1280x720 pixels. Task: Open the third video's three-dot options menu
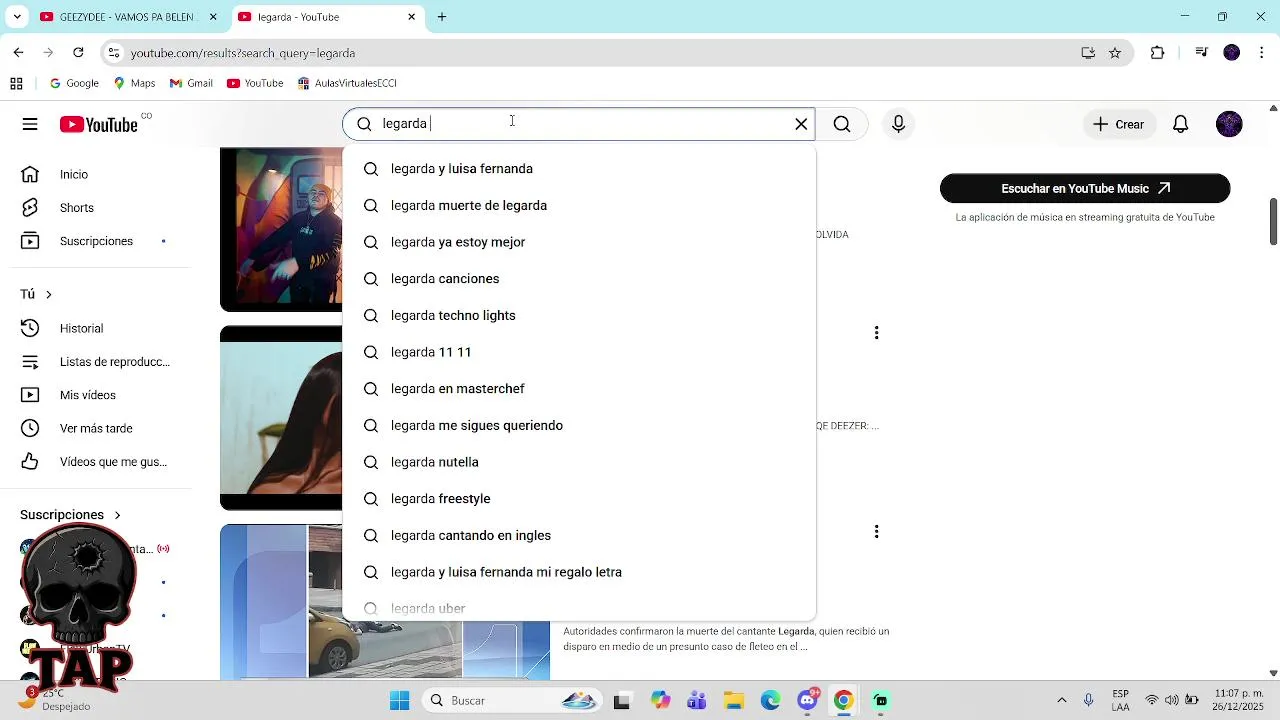(876, 532)
